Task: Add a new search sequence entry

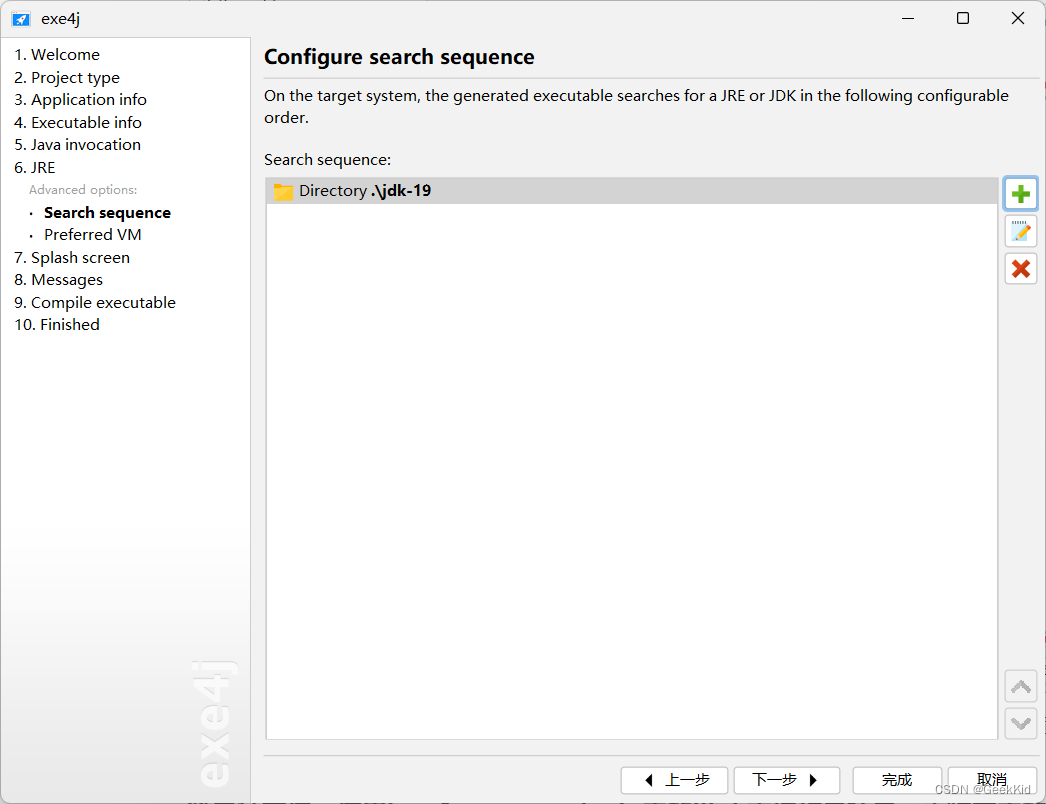Action: pyautogui.click(x=1020, y=194)
